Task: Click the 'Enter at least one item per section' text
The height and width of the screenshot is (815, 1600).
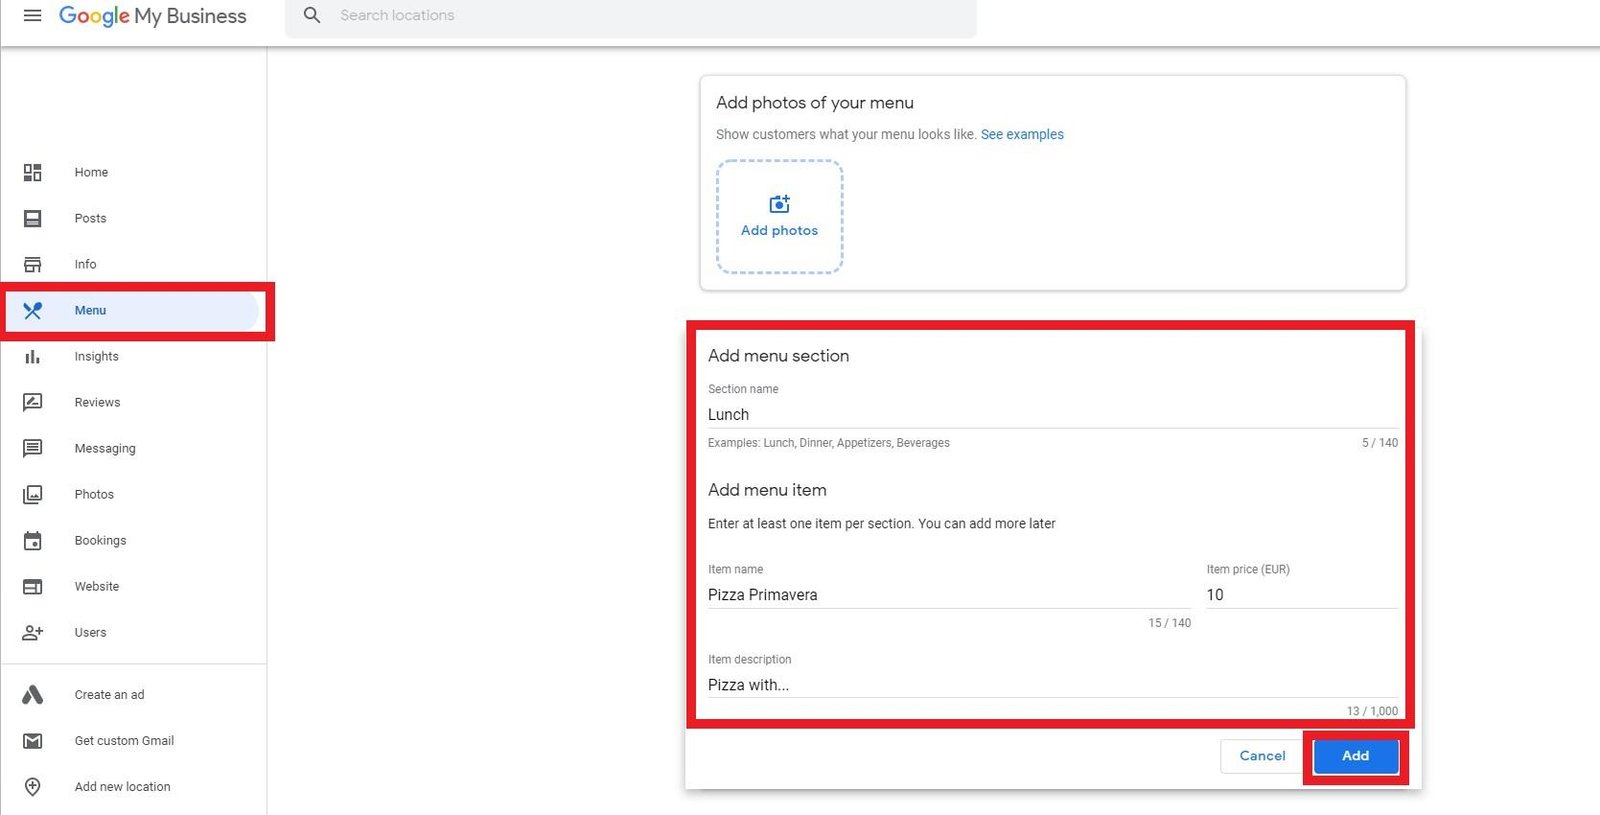Action: pyautogui.click(x=881, y=523)
